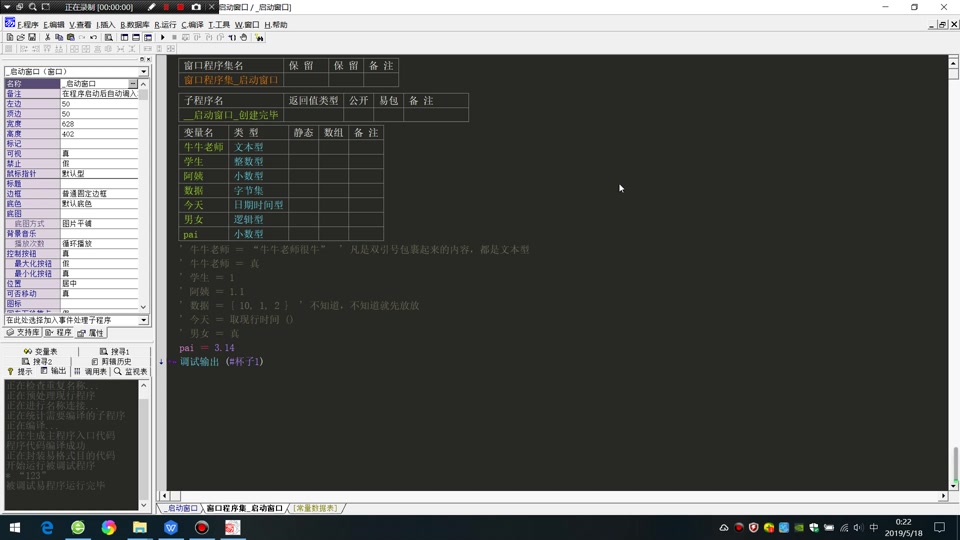
Task: Open the F.程序 menu
Action: [x=28, y=24]
